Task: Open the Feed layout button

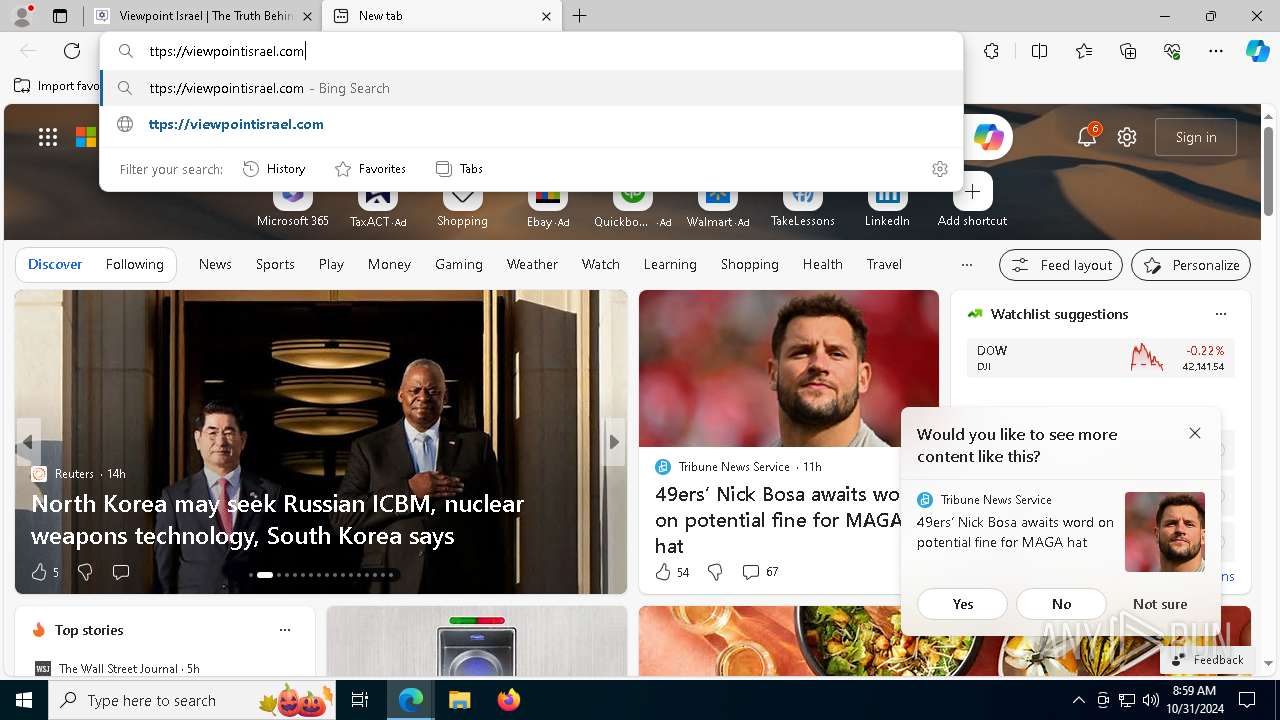Action: point(1061,265)
